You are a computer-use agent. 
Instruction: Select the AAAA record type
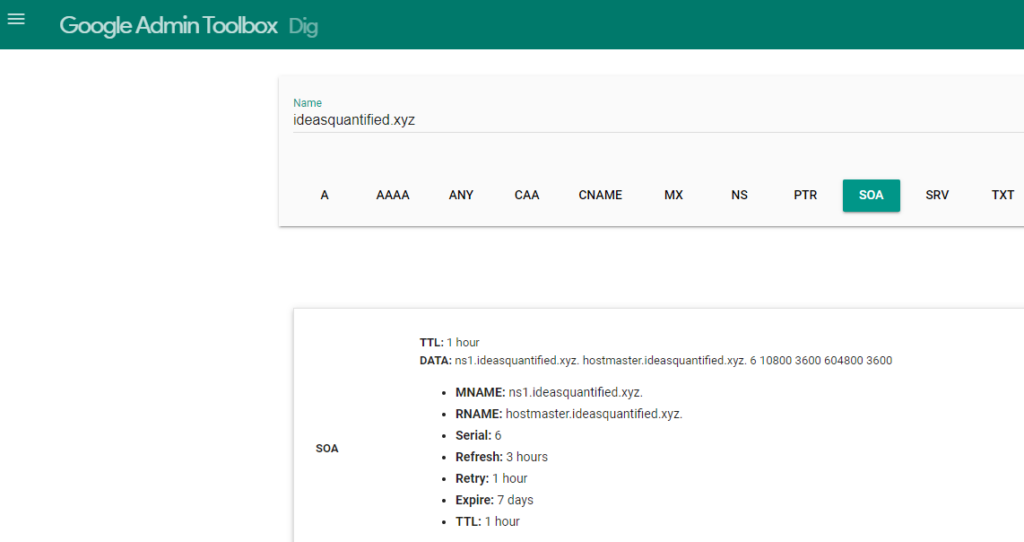pos(392,195)
